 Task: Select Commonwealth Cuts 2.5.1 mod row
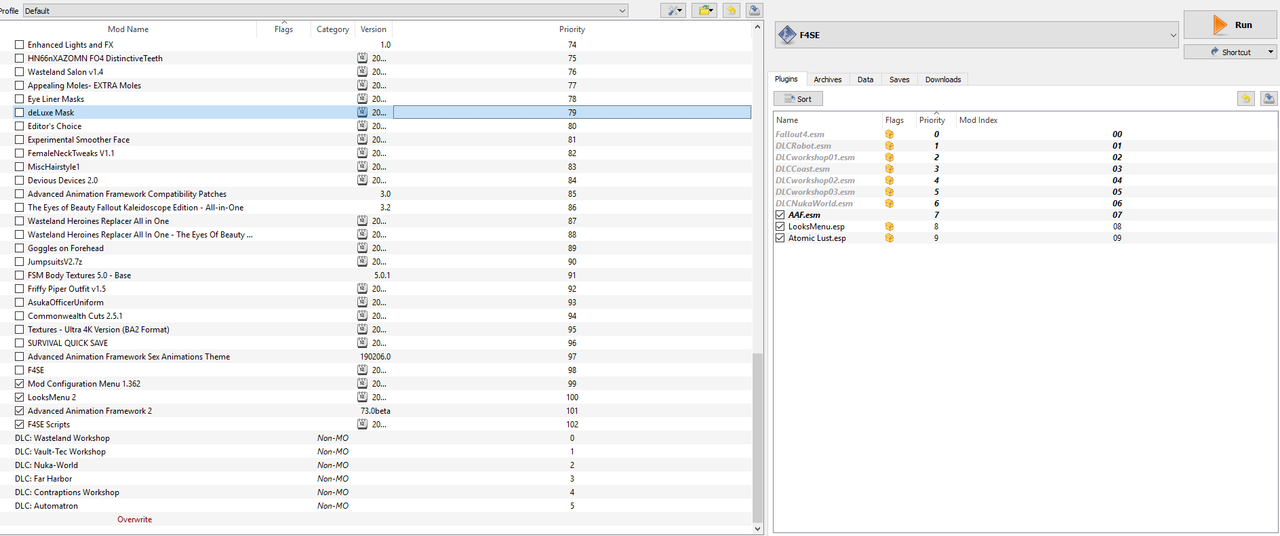376,316
